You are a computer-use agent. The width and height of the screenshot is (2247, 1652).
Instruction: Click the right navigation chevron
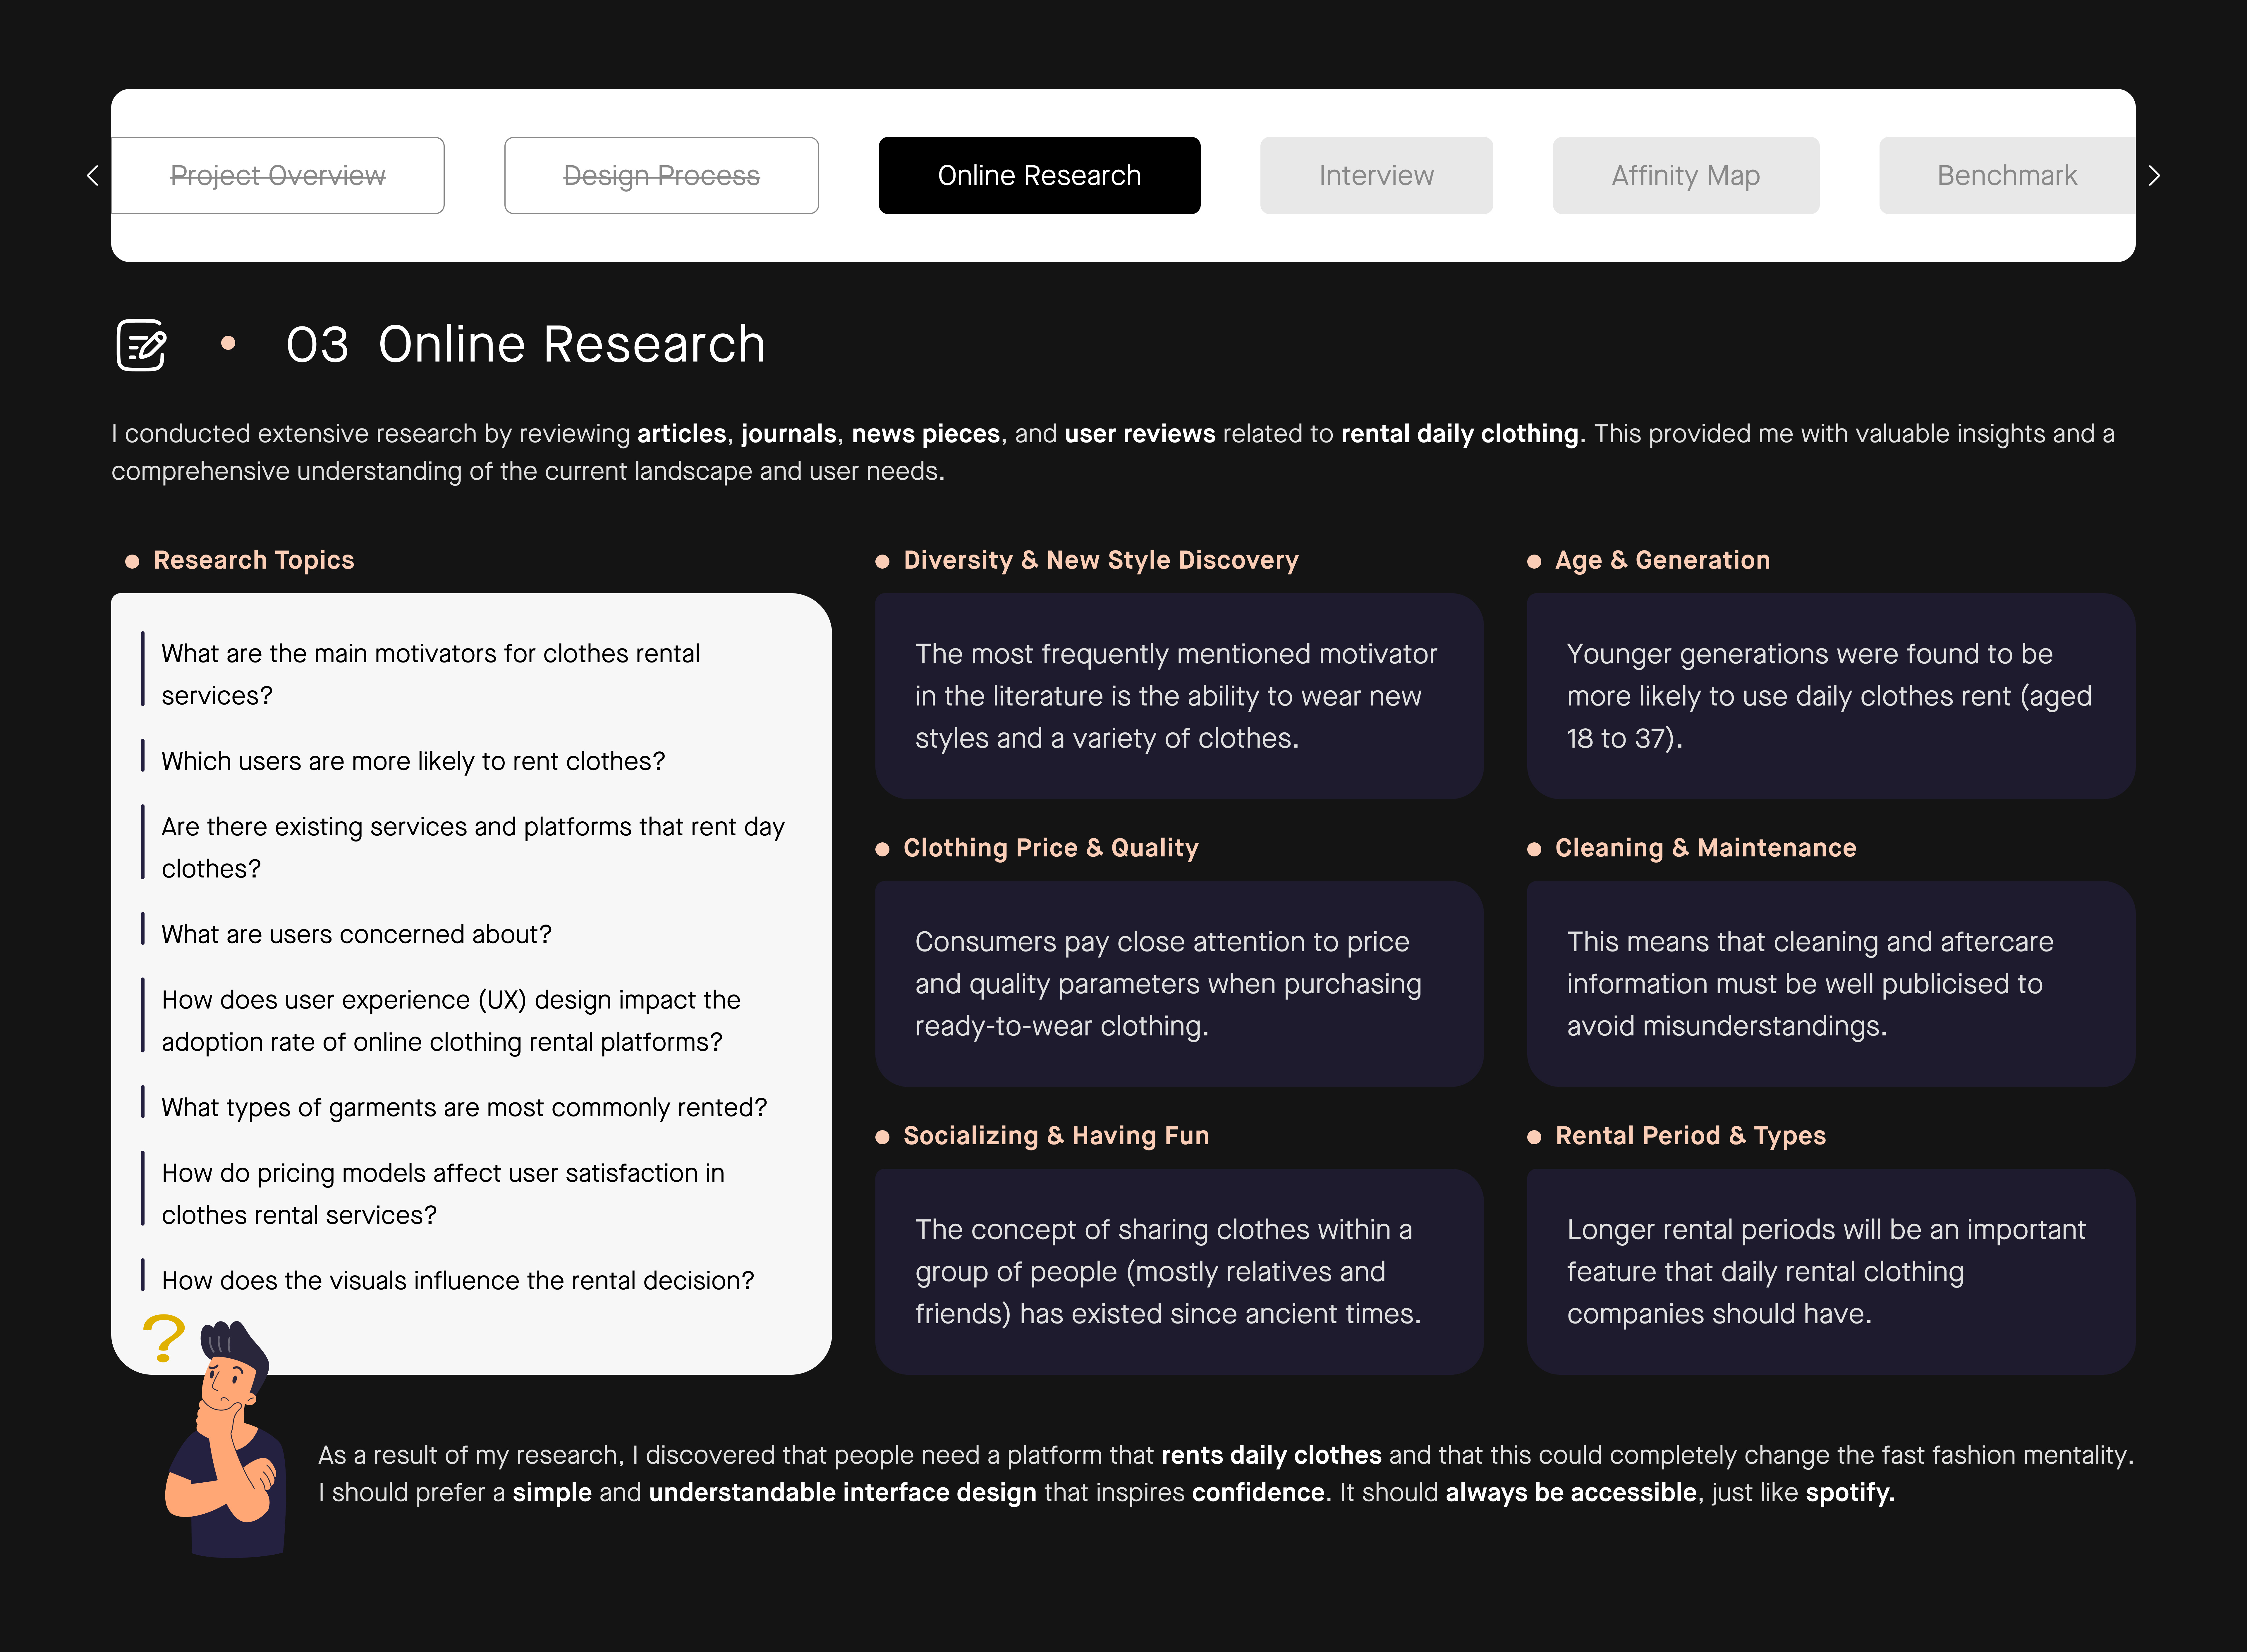[2155, 175]
